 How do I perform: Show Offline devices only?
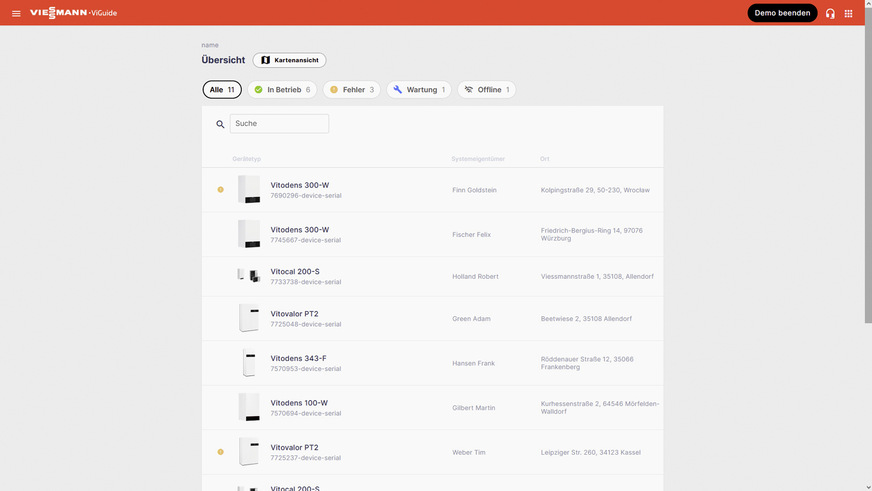point(487,90)
